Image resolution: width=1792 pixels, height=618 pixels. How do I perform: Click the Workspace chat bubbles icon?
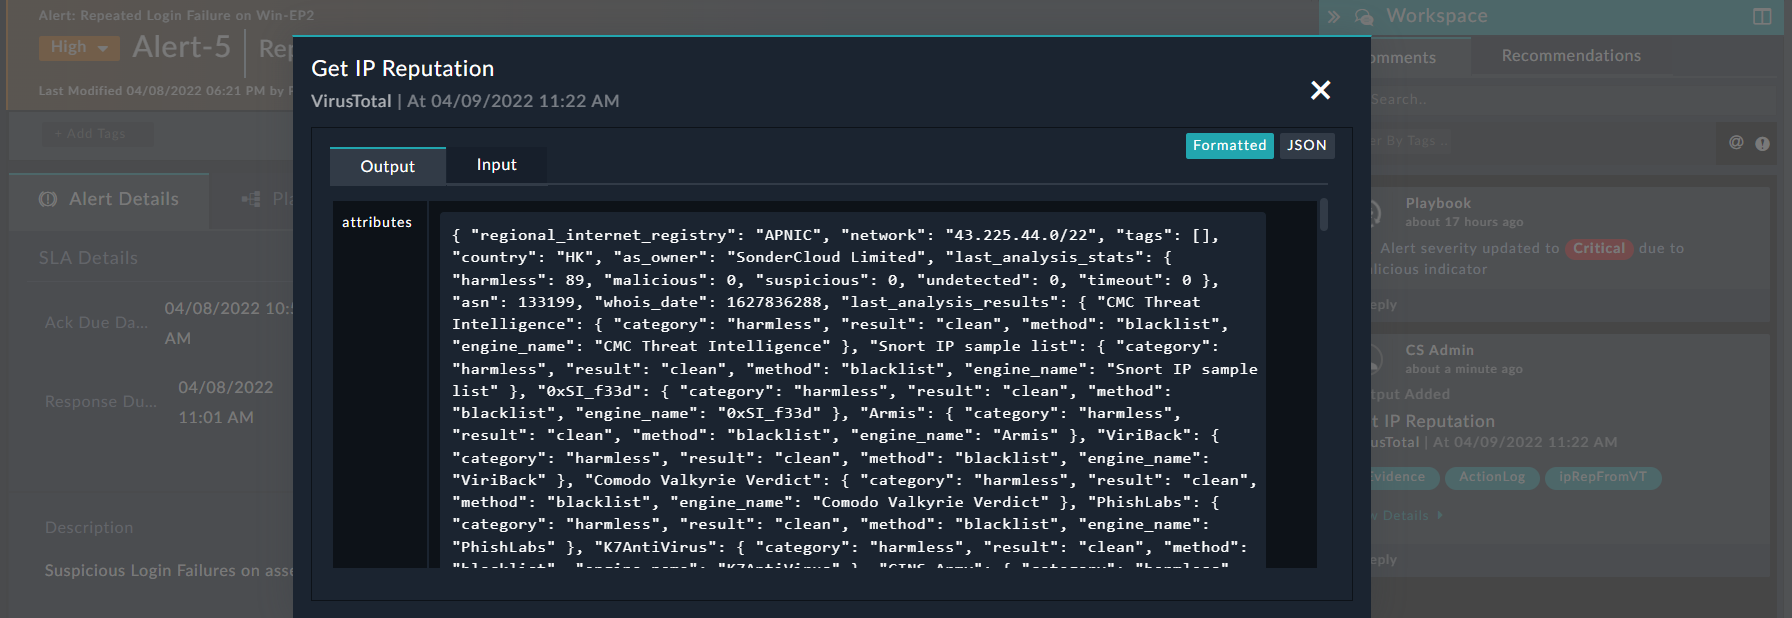click(1363, 16)
